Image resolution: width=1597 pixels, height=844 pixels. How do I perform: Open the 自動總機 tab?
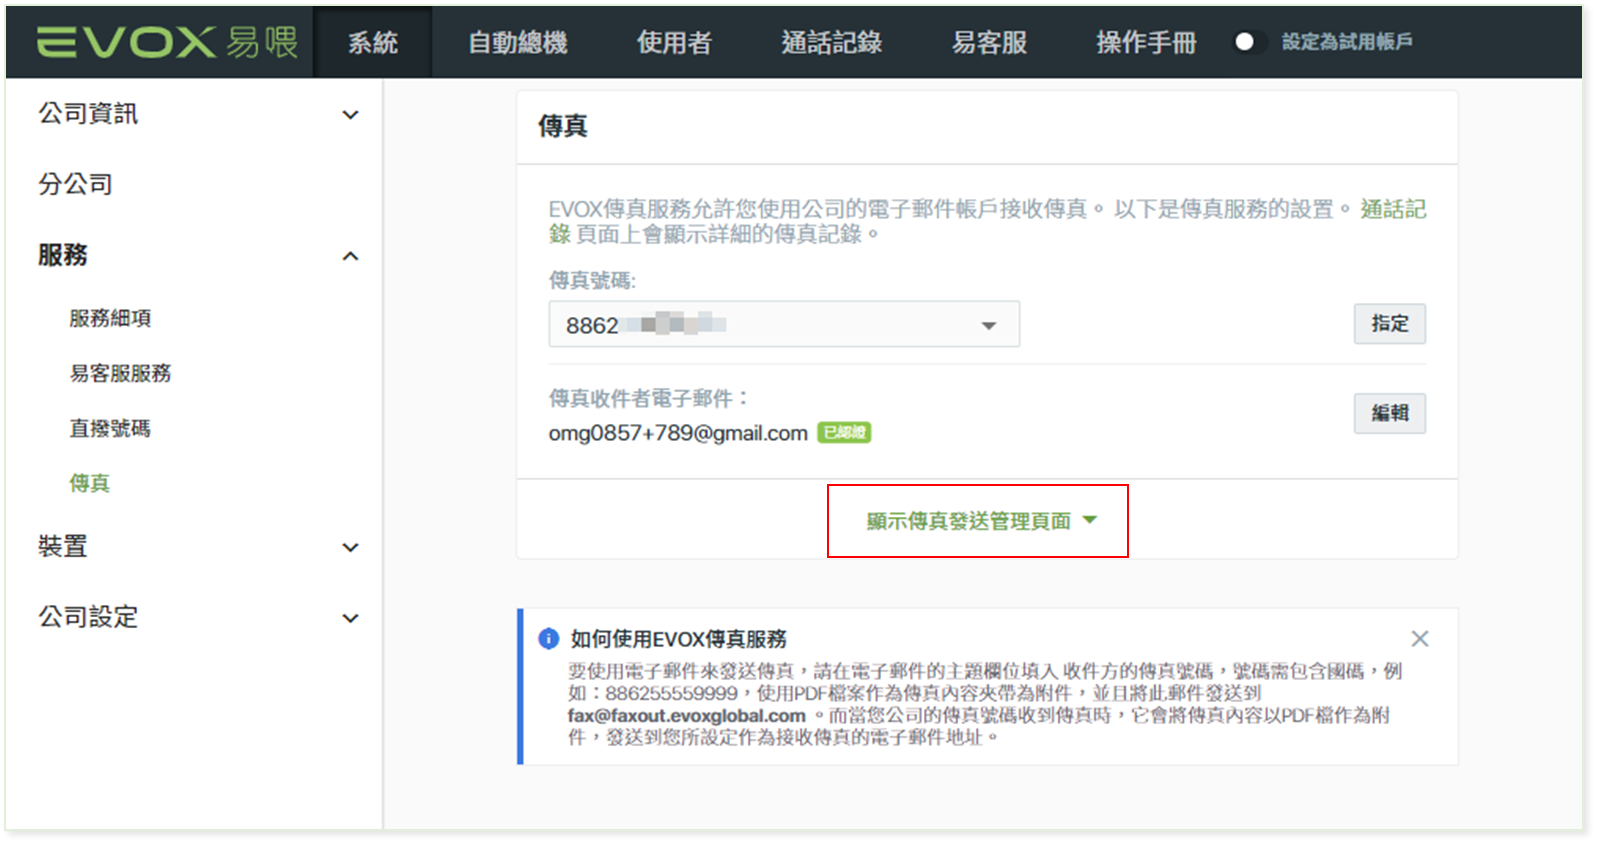point(517,42)
